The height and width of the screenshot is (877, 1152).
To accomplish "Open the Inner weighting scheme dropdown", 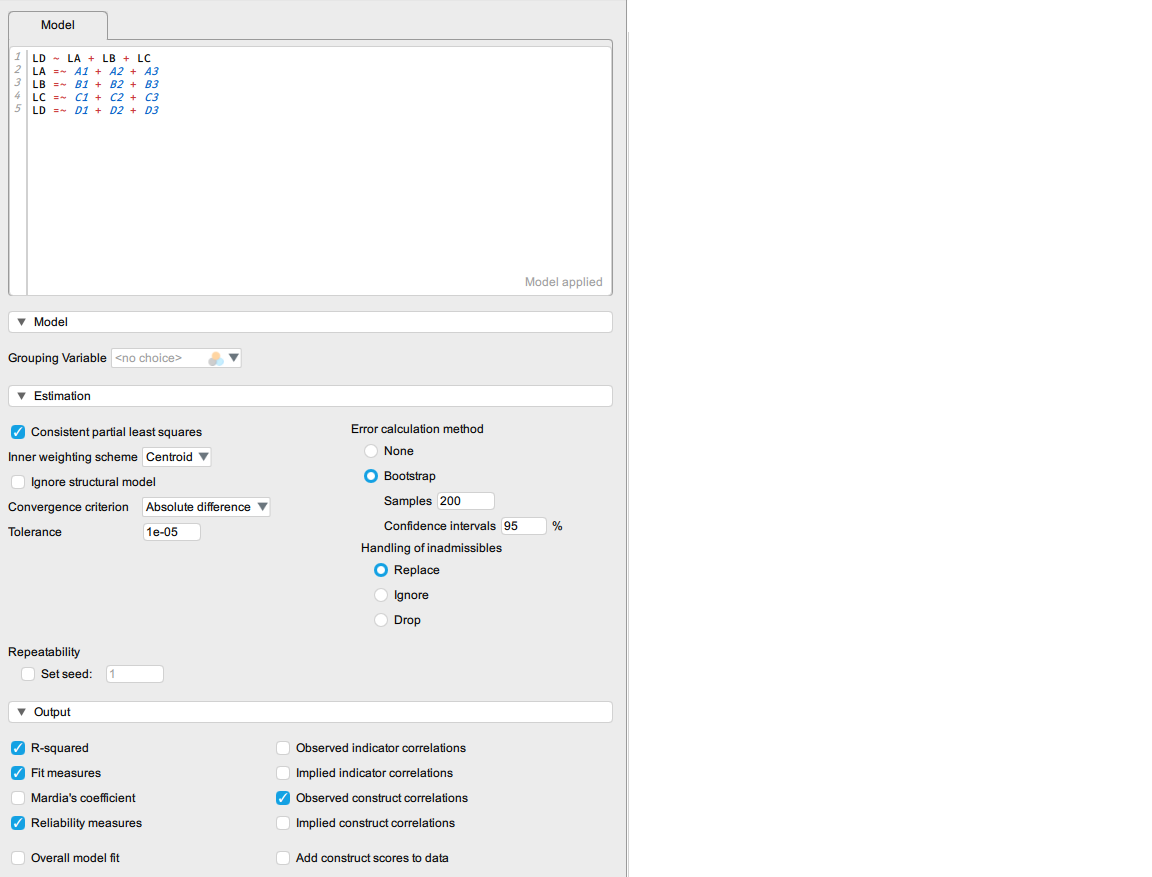I will [177, 457].
